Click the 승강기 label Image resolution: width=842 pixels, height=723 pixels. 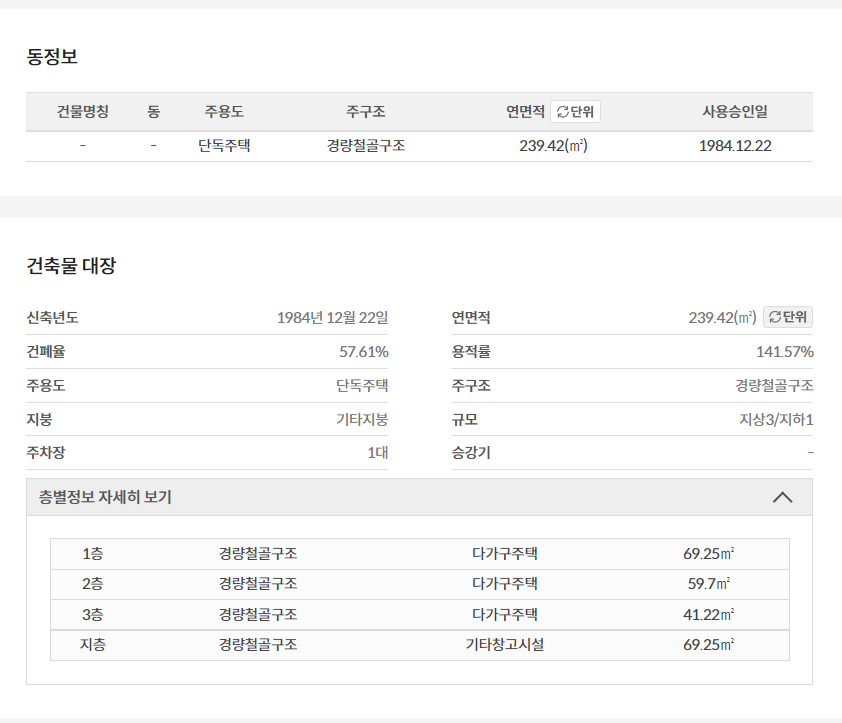point(471,453)
